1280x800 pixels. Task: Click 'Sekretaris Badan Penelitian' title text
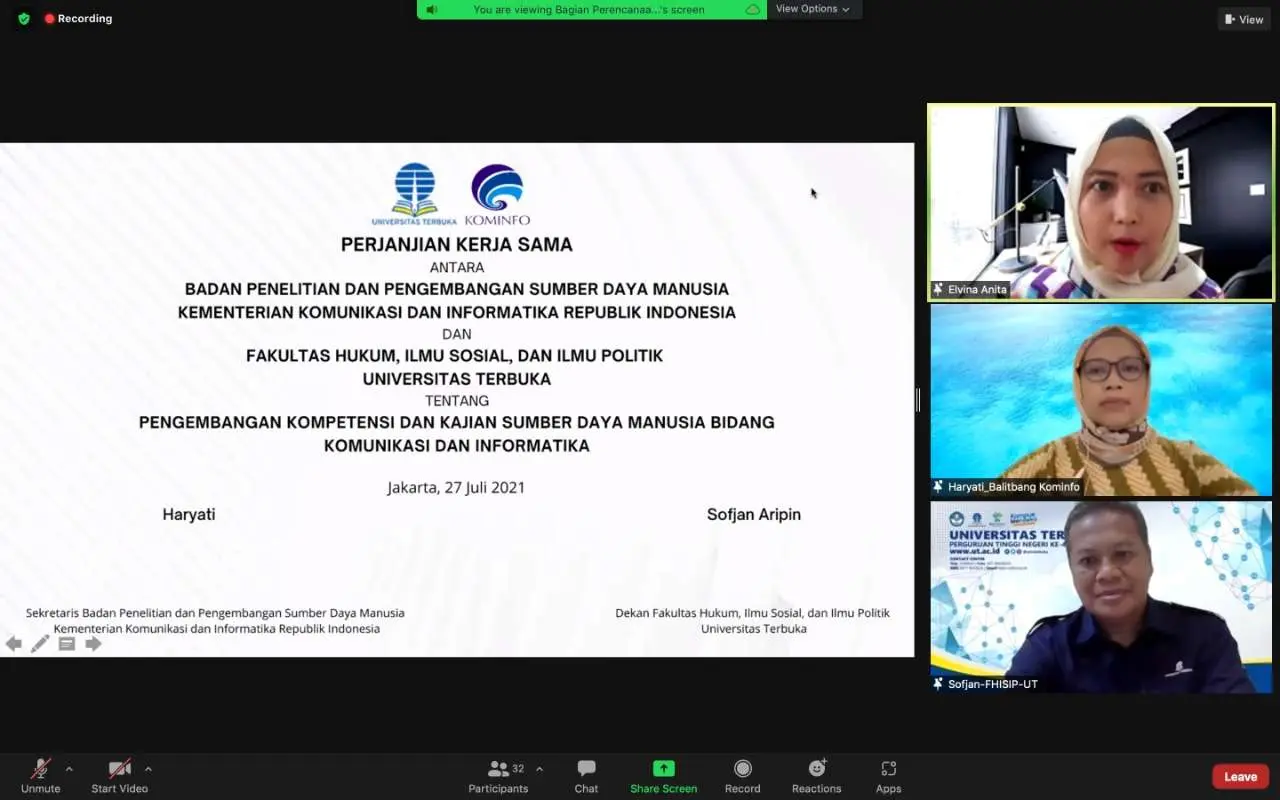tap(215, 613)
